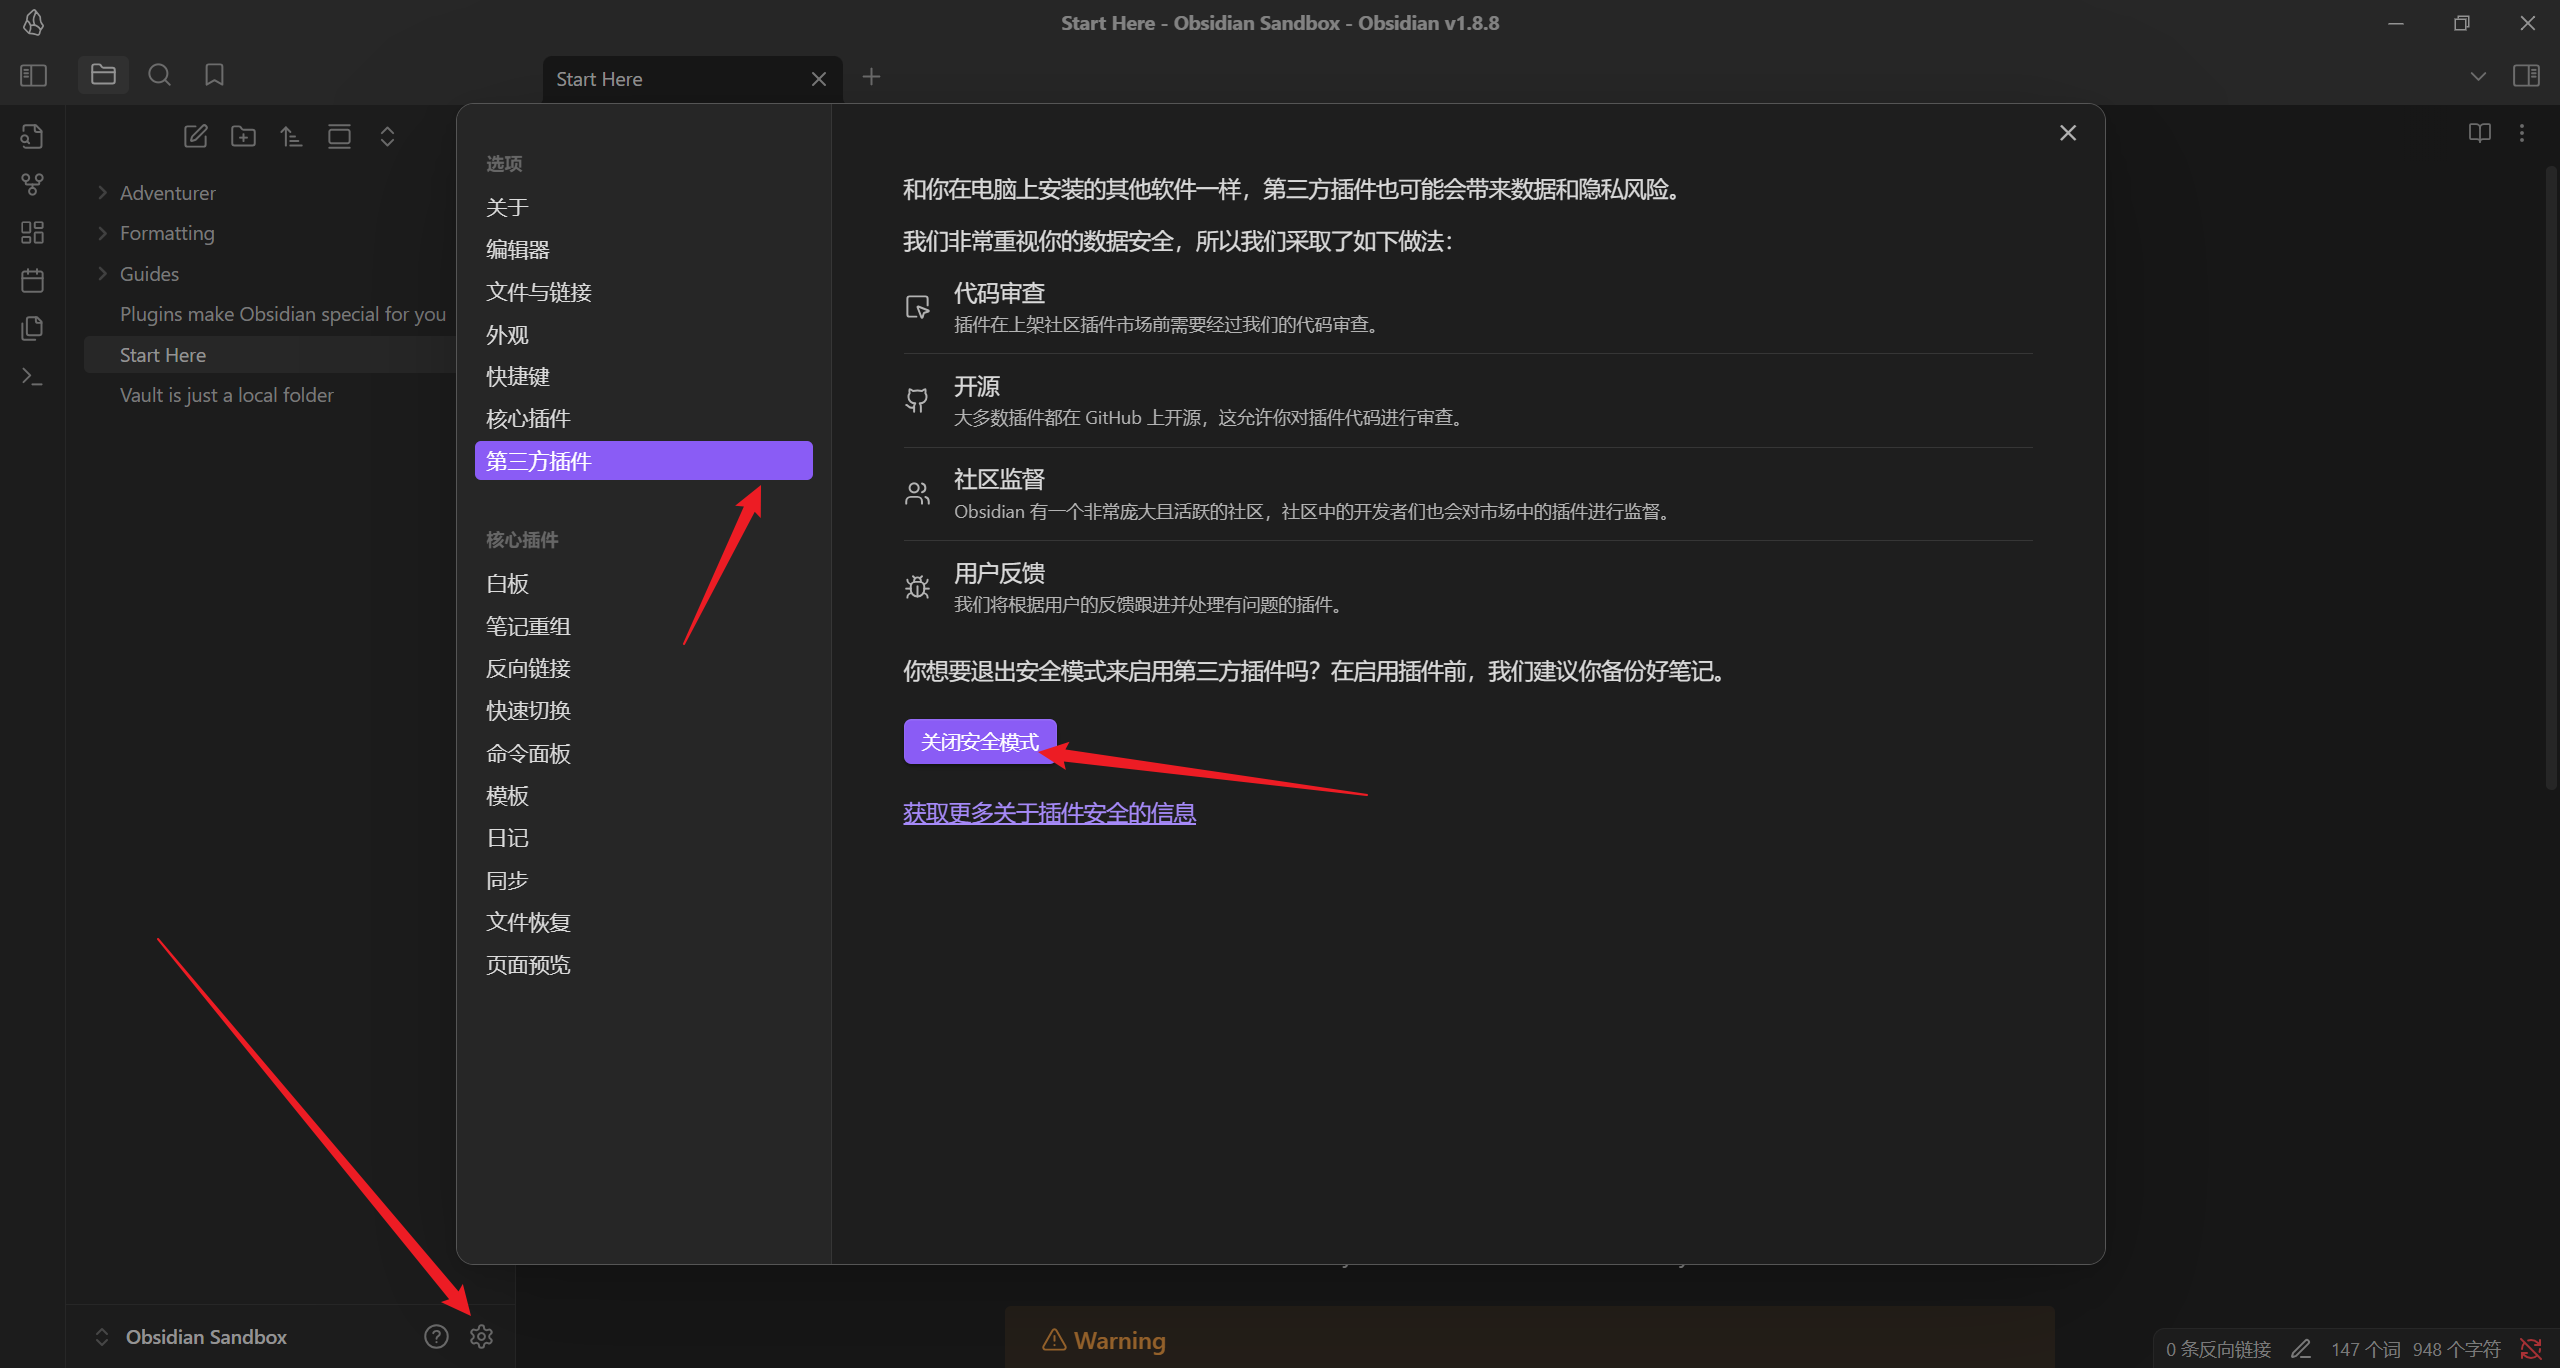Select the 核心插件 settings section
Image resolution: width=2560 pixels, height=1368 pixels.
click(x=643, y=419)
